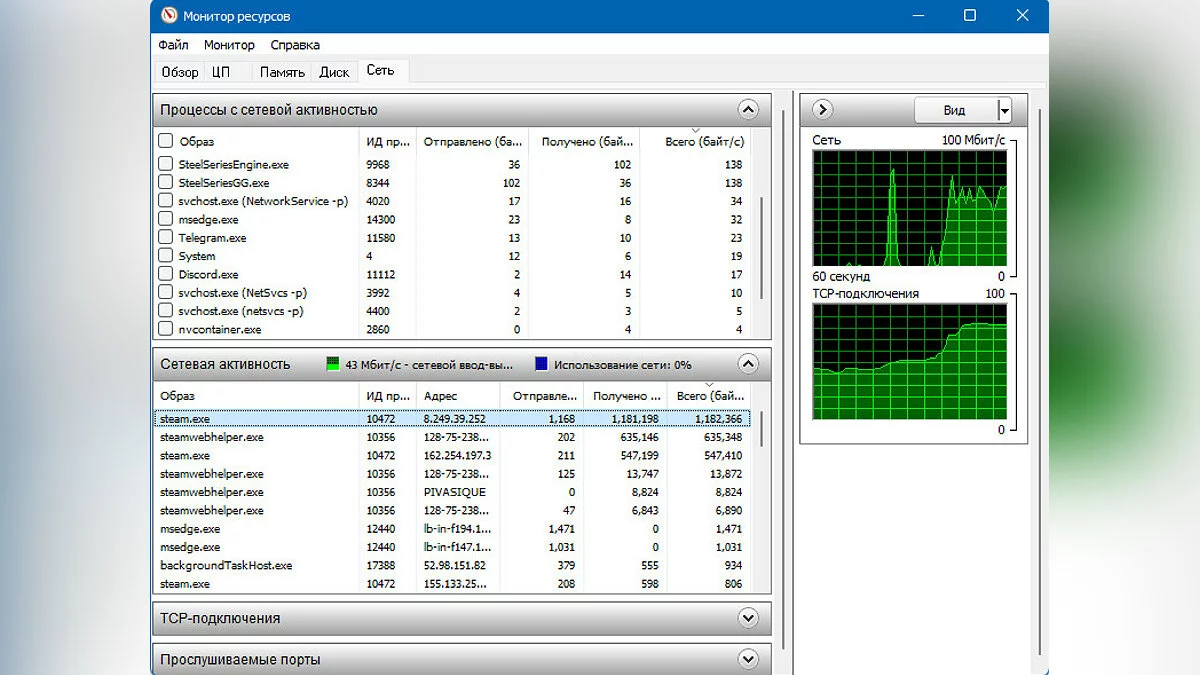The height and width of the screenshot is (675, 1200).
Task: Enable the Discord.exe checkbox
Action: click(x=166, y=274)
